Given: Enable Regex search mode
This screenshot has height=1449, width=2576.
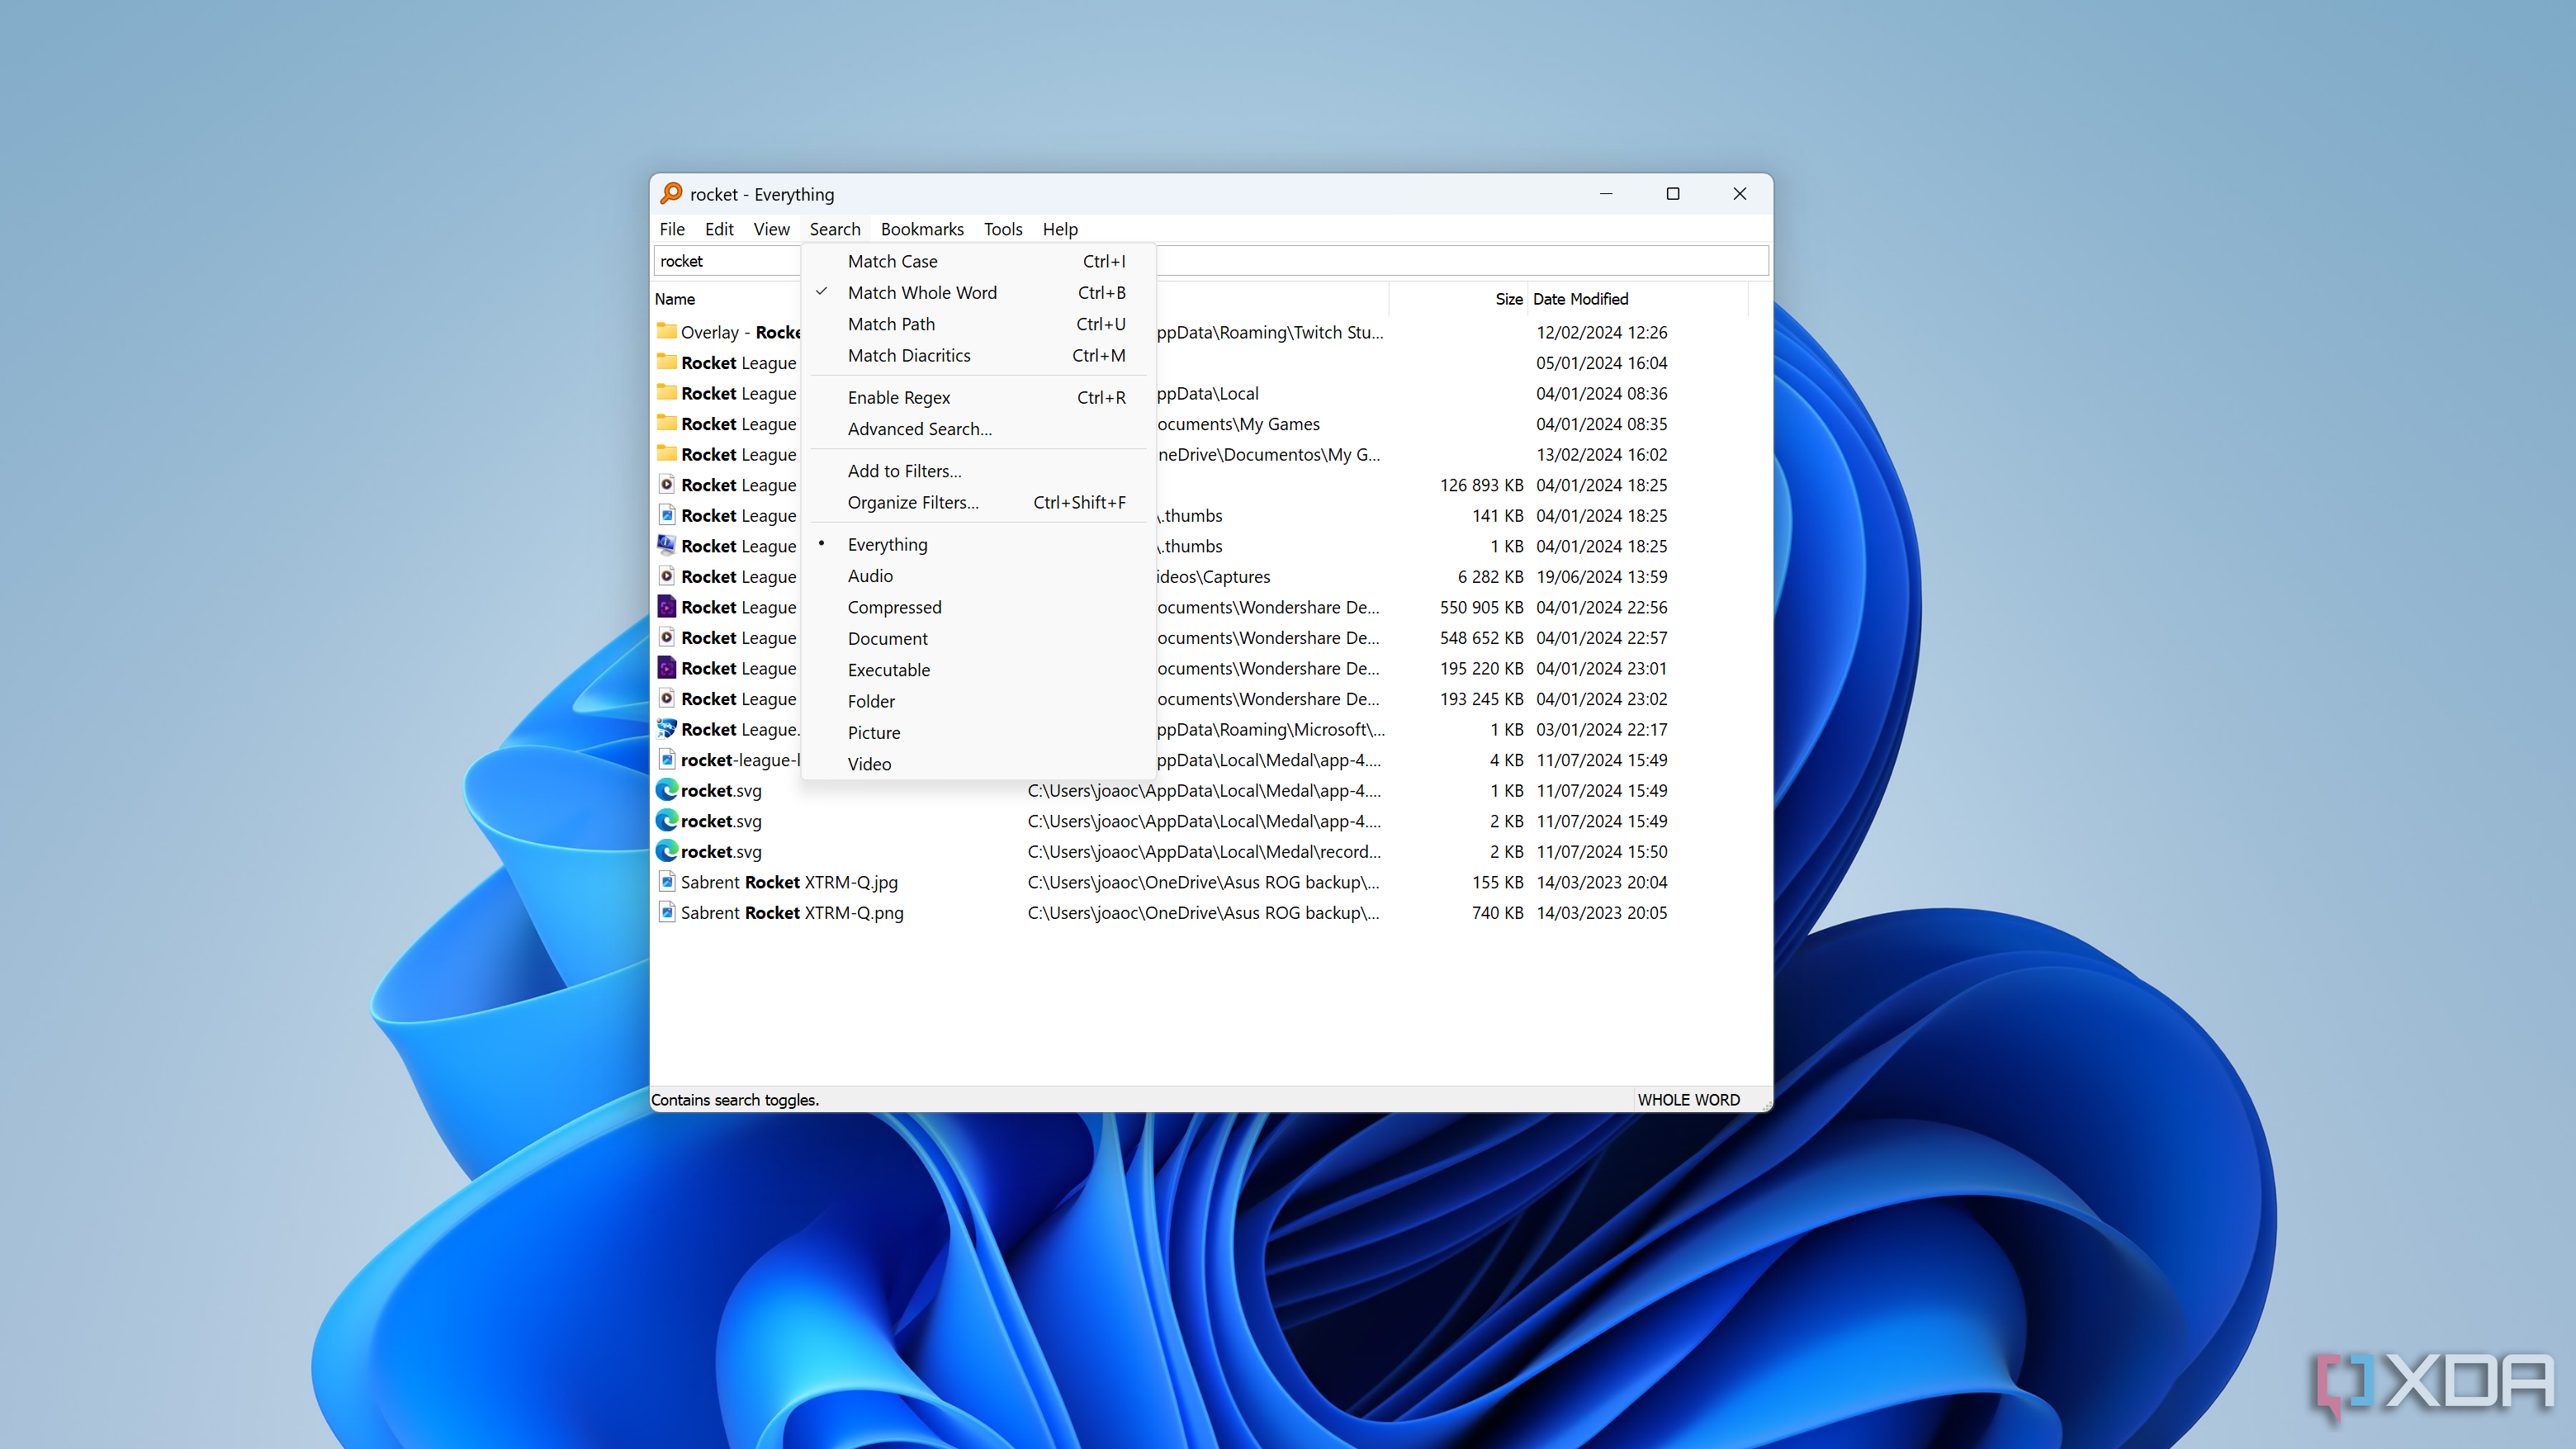Looking at the screenshot, I should [x=899, y=396].
